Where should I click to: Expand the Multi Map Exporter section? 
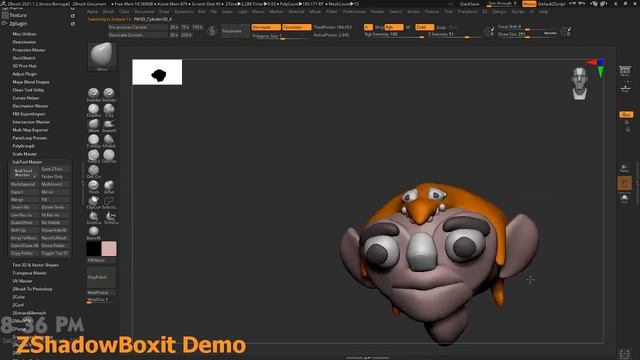pyautogui.click(x=30, y=130)
